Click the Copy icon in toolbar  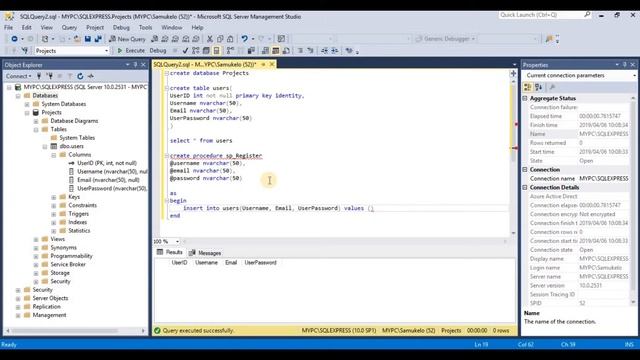pos(220,39)
